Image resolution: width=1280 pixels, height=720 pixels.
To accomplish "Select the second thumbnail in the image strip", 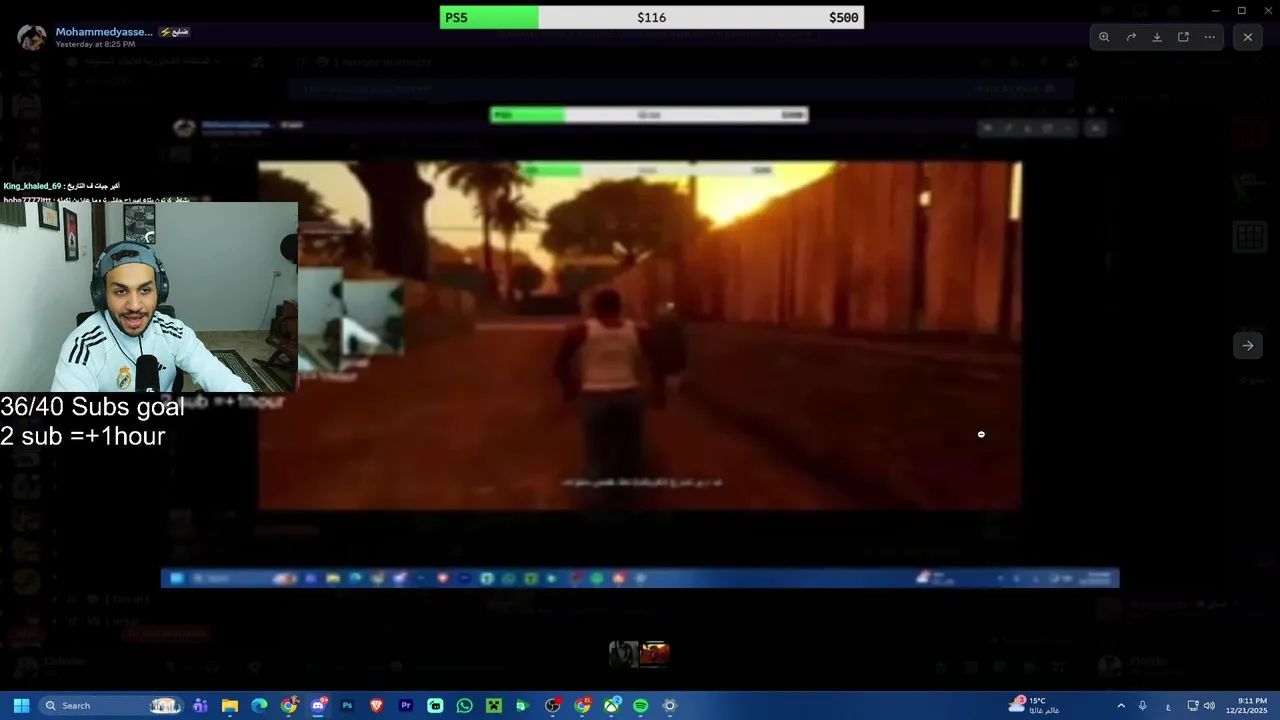I will [x=655, y=654].
